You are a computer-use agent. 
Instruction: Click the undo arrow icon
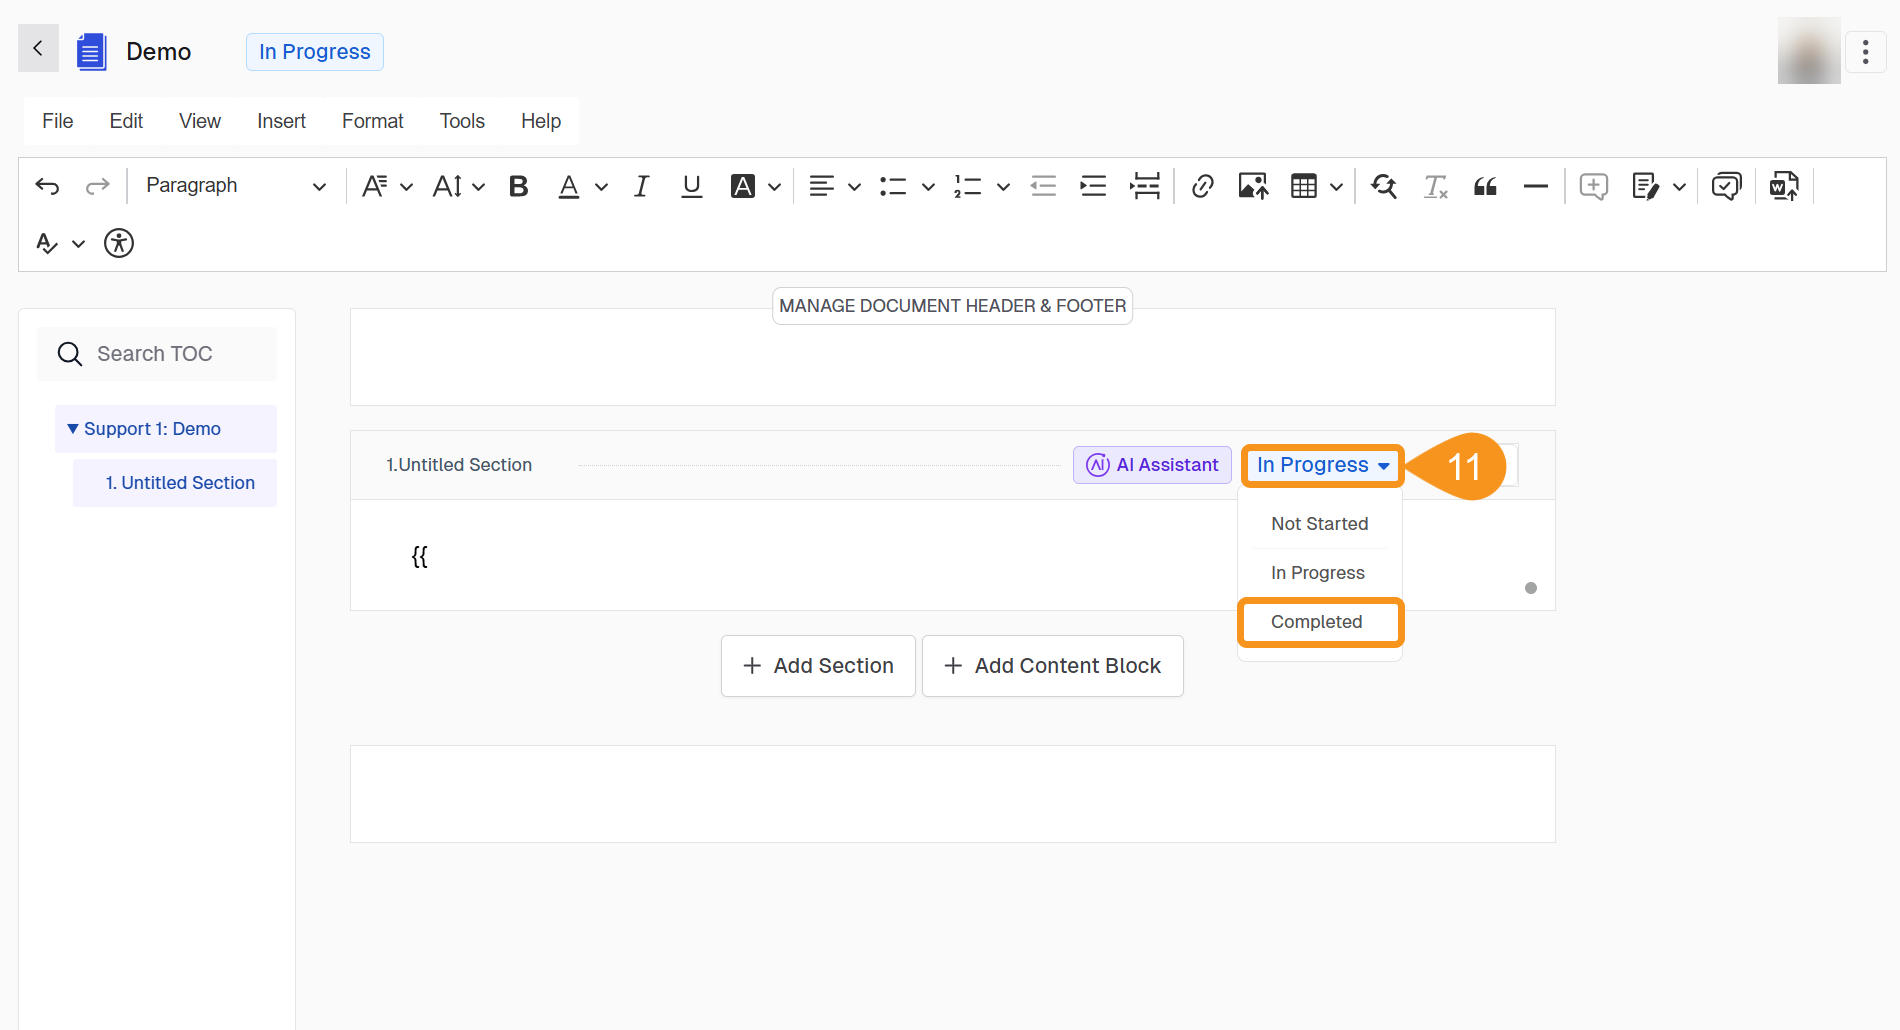pos(47,186)
